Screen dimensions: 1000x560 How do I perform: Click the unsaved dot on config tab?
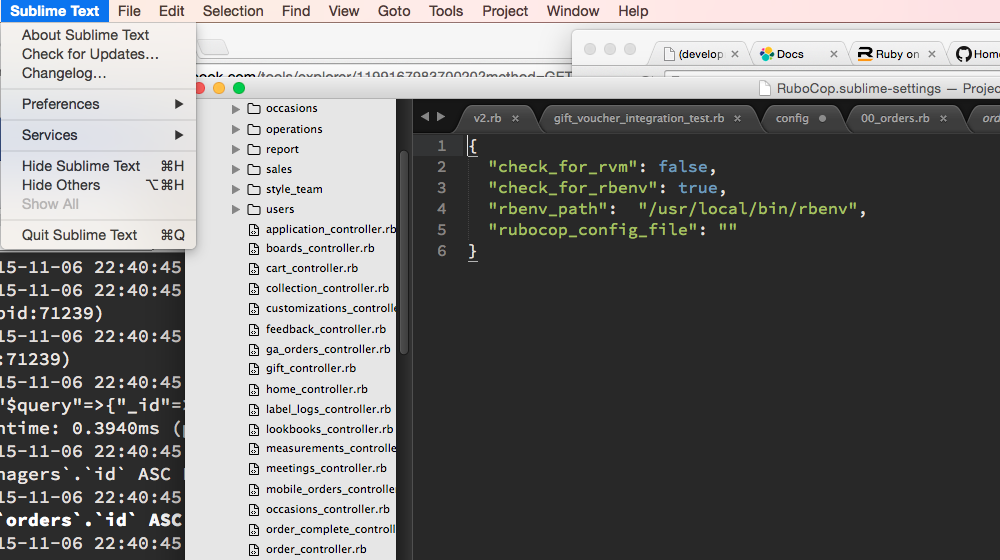(x=823, y=119)
